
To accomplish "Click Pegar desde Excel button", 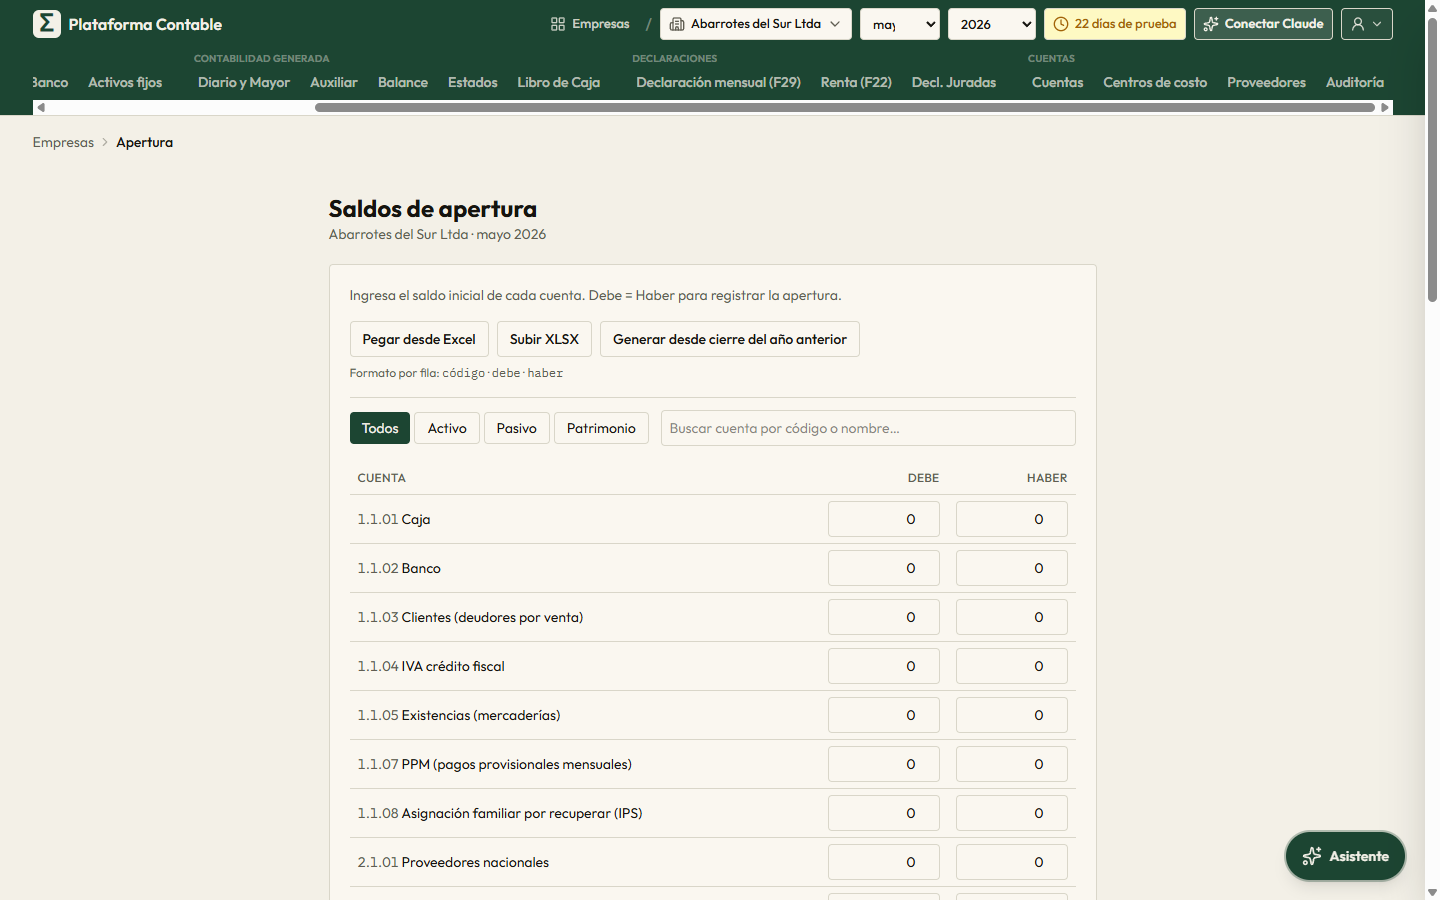I will pyautogui.click(x=419, y=339).
